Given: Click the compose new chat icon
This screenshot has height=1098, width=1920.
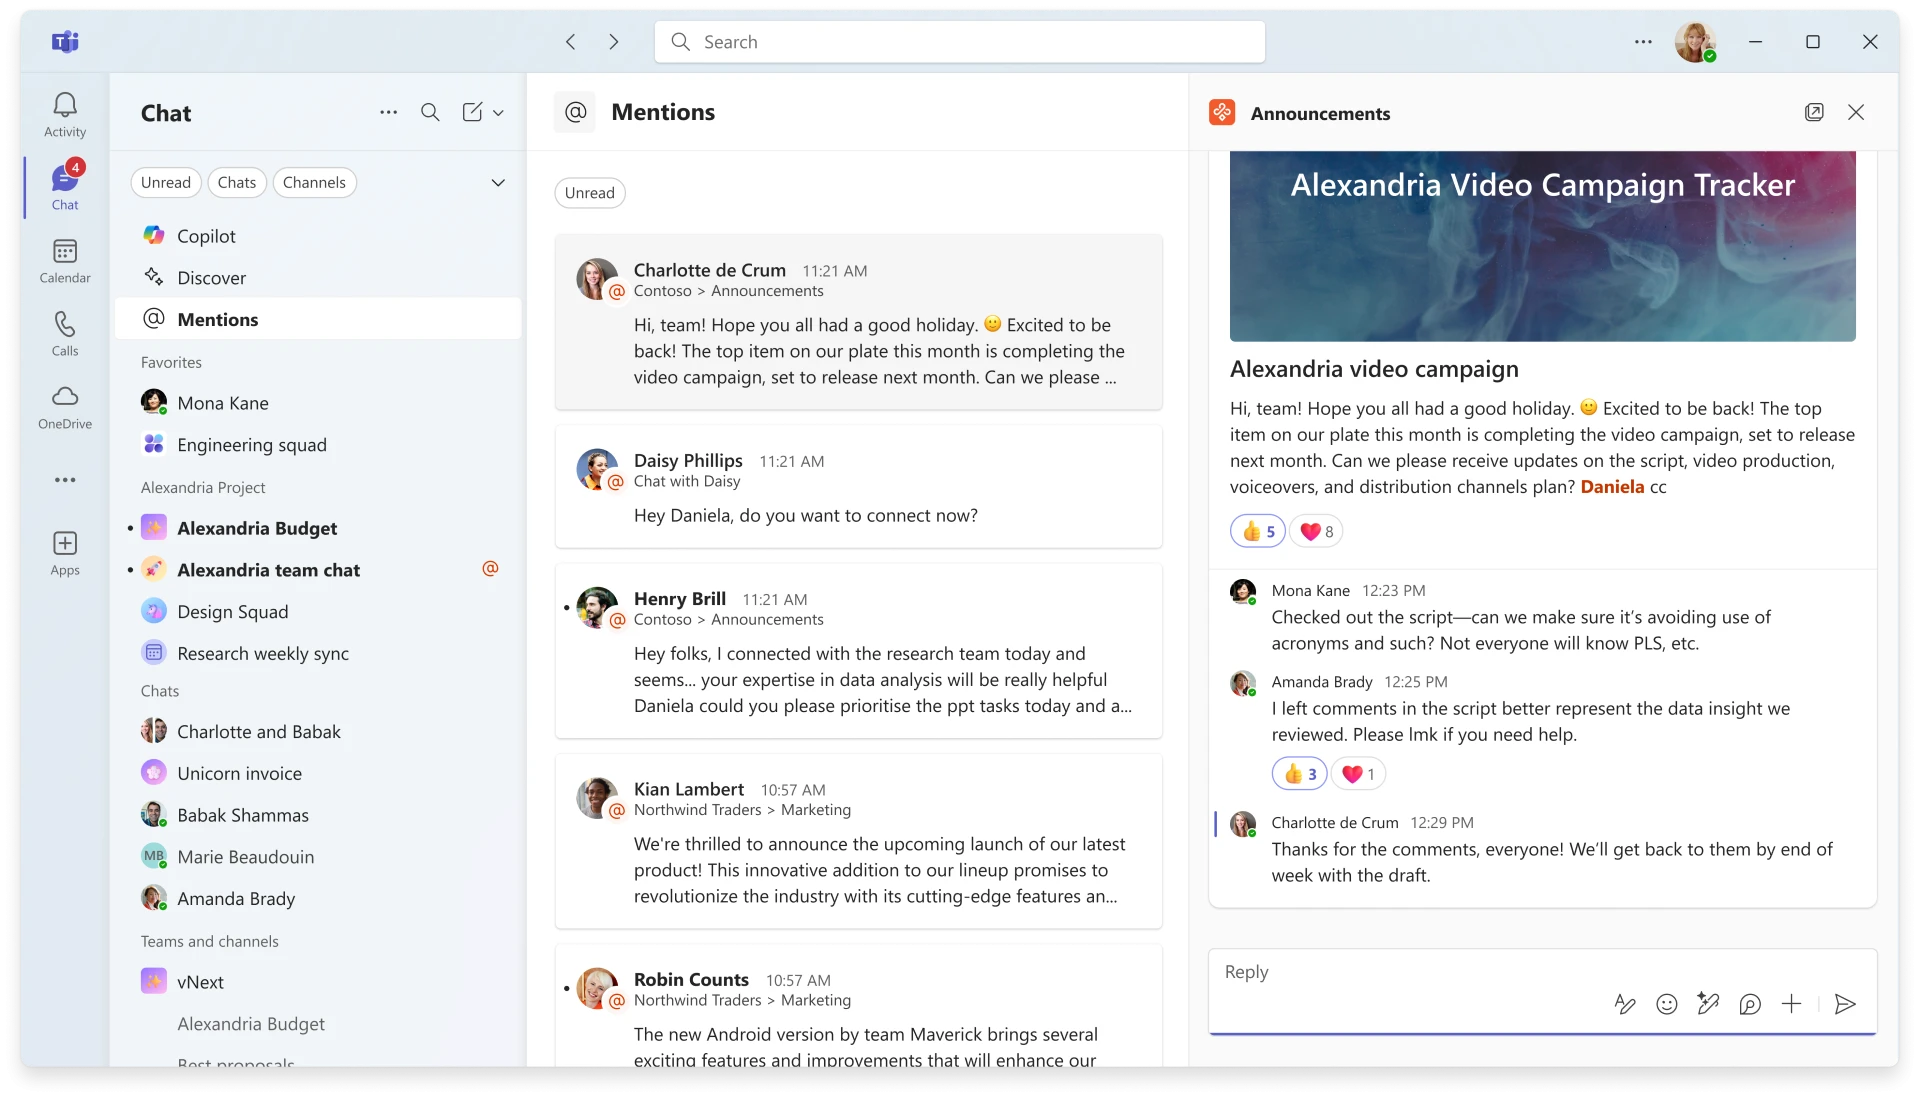Looking at the screenshot, I should click(472, 112).
